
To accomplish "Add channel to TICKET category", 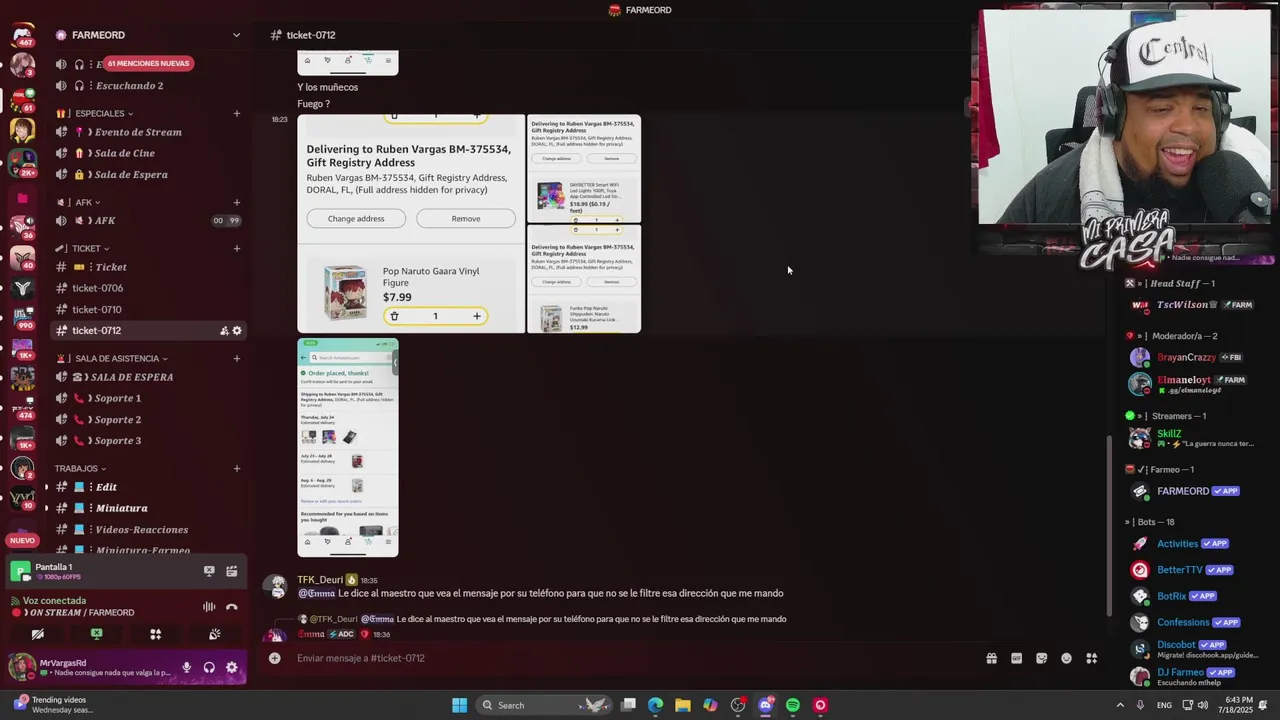I will (x=237, y=249).
